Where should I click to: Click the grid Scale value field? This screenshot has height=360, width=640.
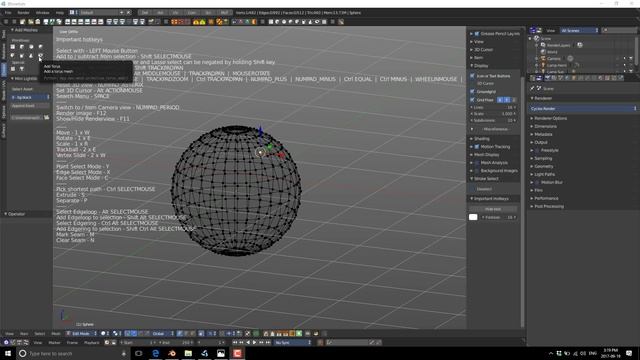pos(493,113)
